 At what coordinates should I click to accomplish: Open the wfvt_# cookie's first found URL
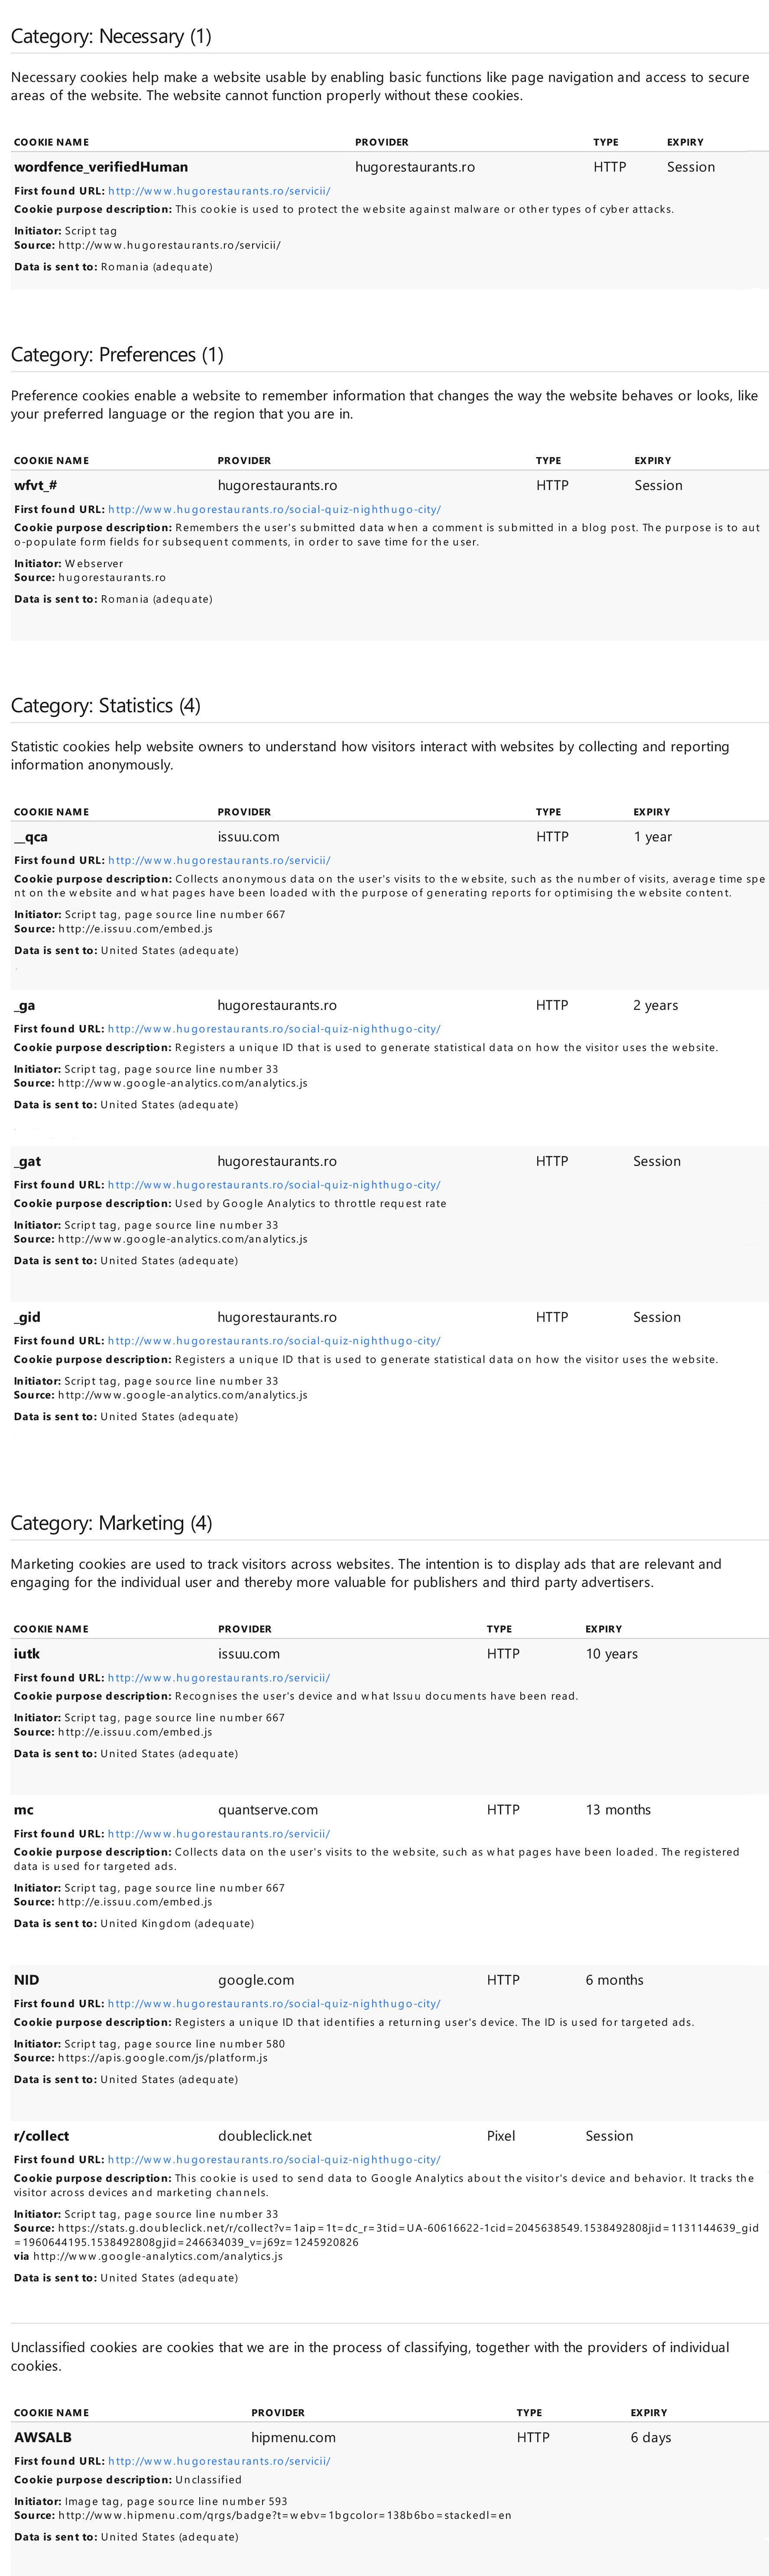274,509
